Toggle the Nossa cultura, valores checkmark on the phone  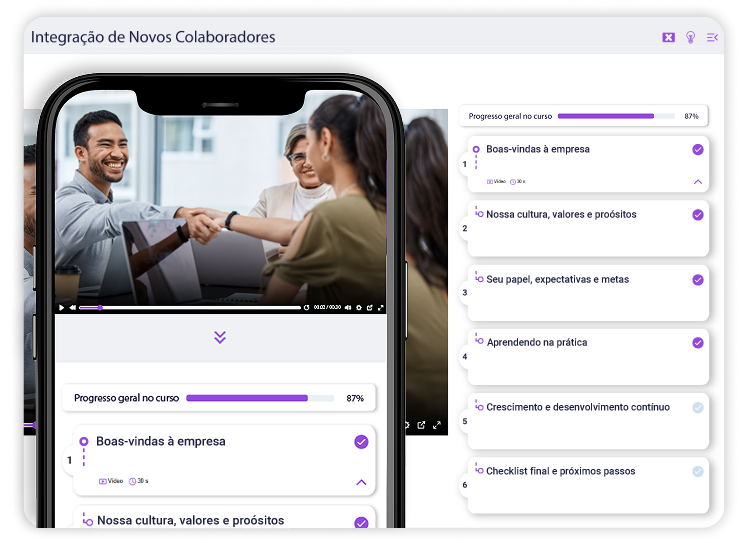(x=361, y=522)
